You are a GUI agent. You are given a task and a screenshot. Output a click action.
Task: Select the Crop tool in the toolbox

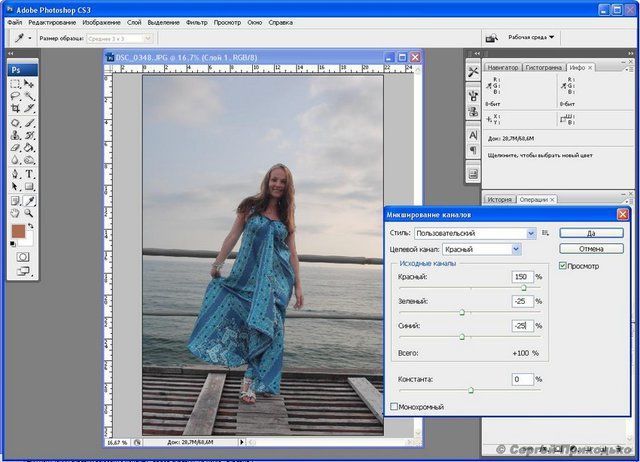pyautogui.click(x=15, y=109)
